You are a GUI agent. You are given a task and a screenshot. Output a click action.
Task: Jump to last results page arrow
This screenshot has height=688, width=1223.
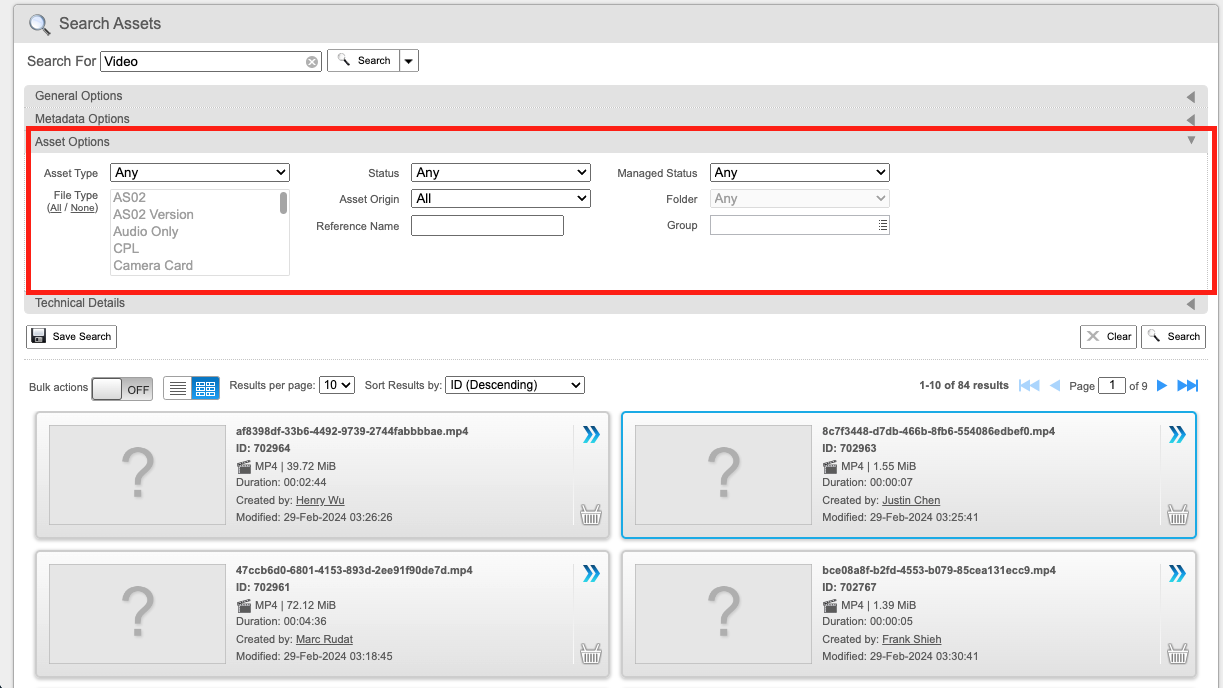[1188, 386]
